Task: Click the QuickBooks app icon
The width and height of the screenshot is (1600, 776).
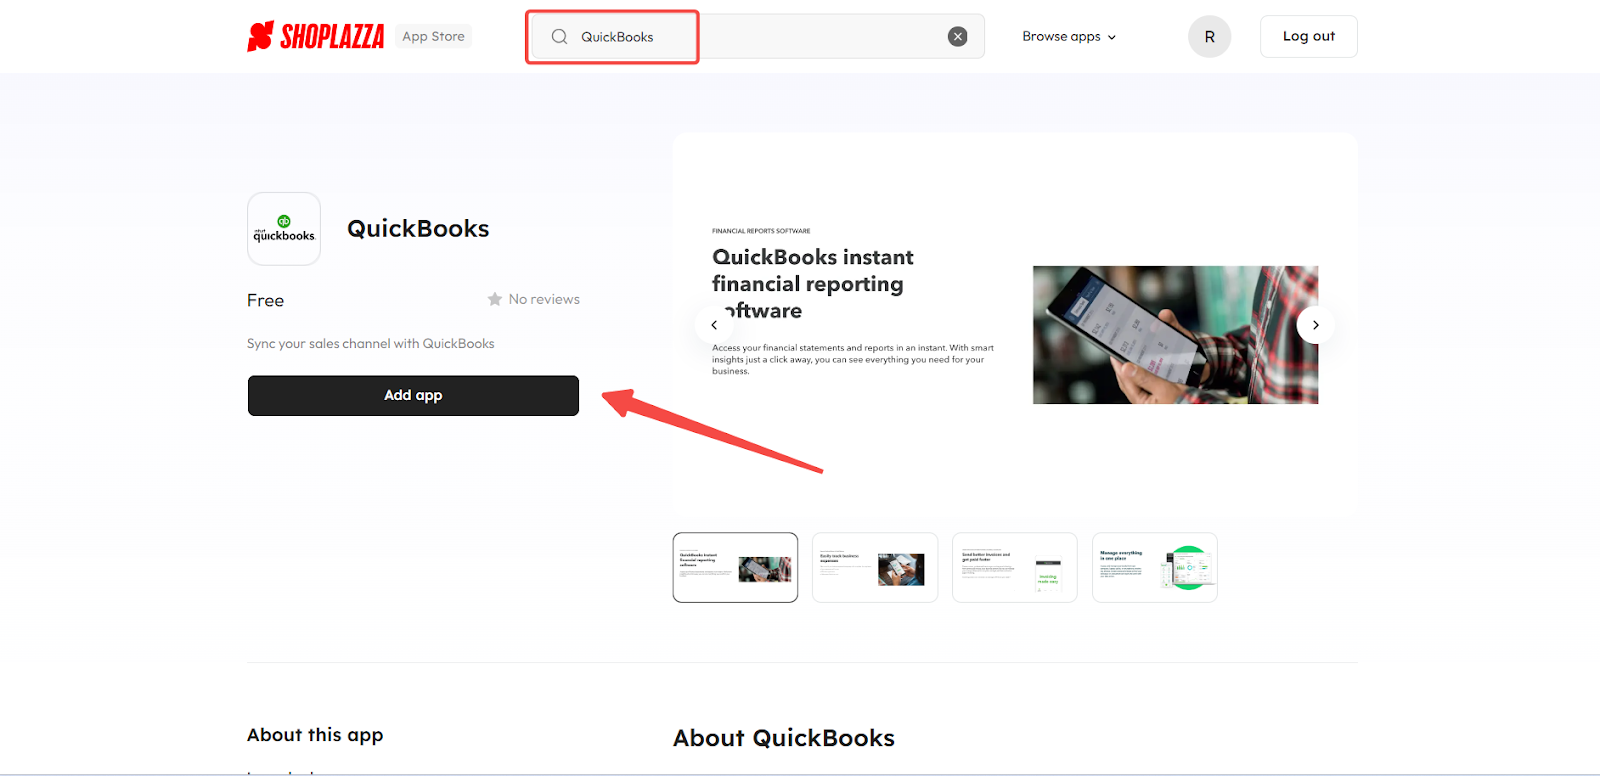Action: click(x=284, y=229)
